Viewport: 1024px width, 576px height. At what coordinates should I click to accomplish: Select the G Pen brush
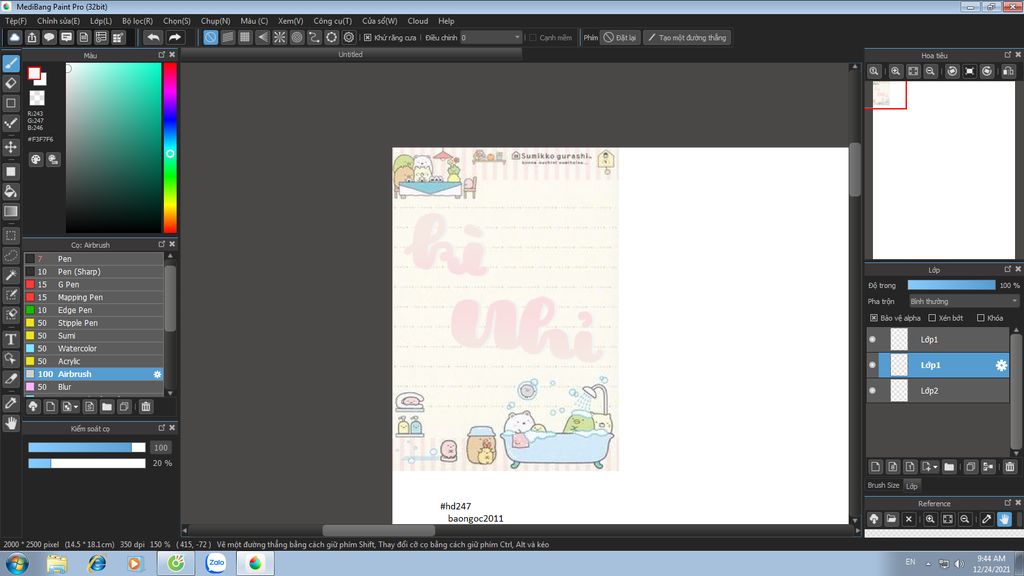(x=94, y=285)
